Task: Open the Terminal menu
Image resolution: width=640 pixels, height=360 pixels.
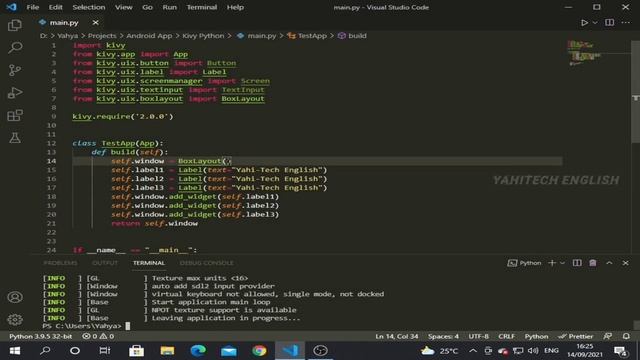Action: (202, 7)
